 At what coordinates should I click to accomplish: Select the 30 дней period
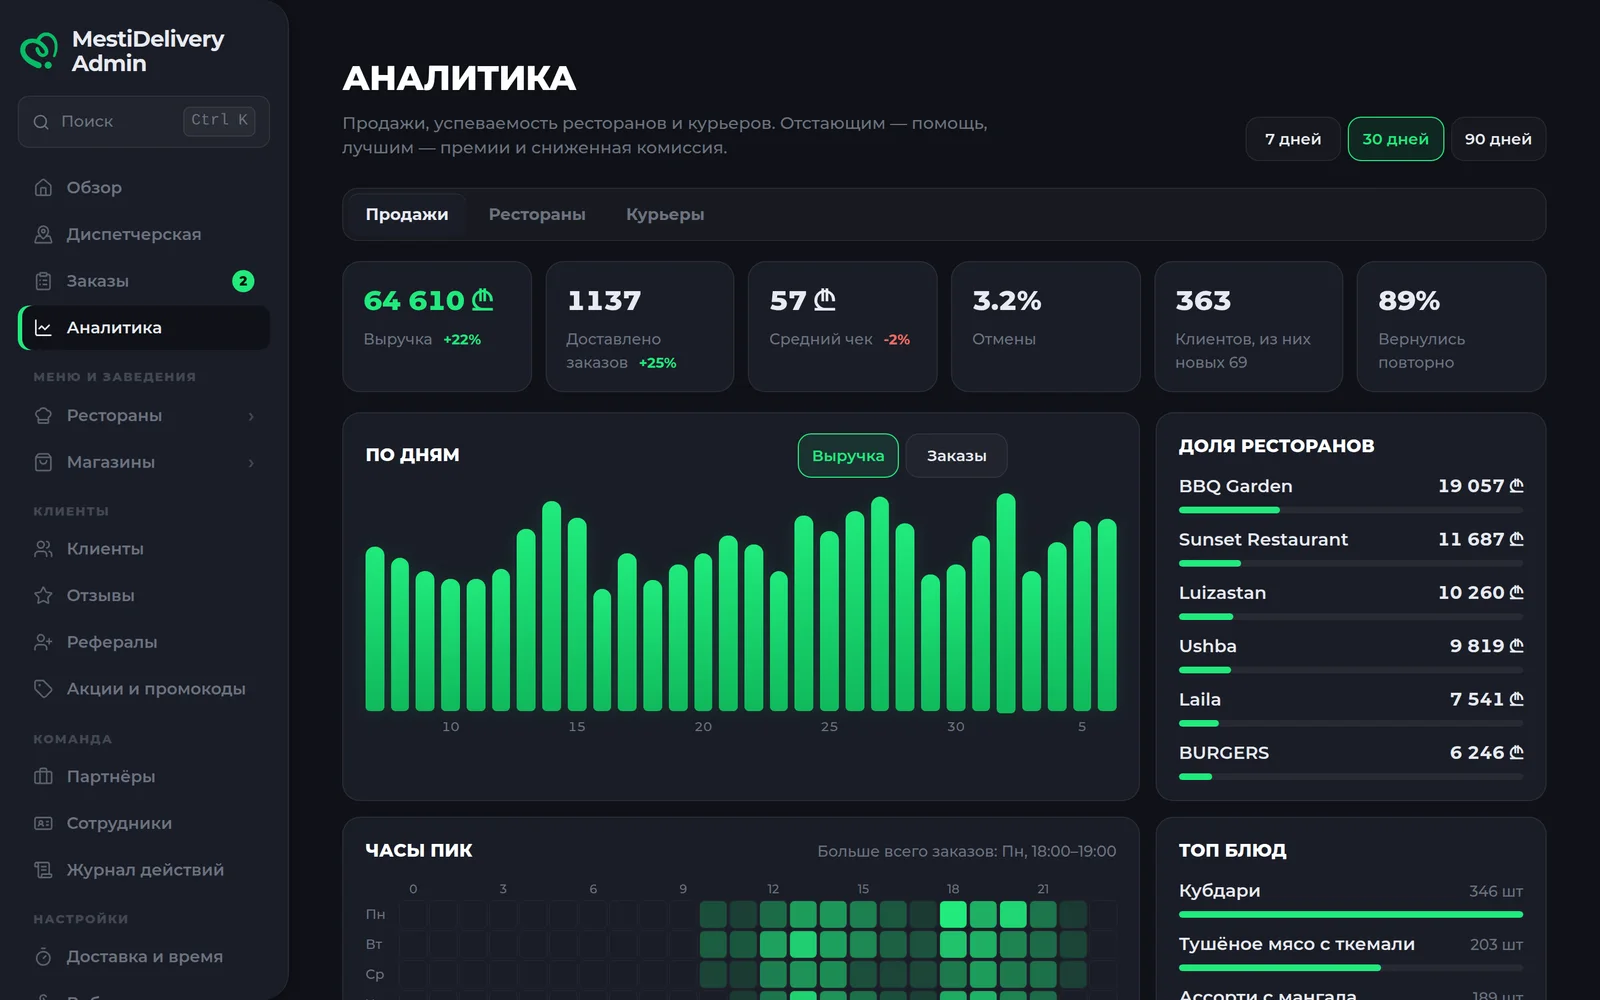[1395, 139]
